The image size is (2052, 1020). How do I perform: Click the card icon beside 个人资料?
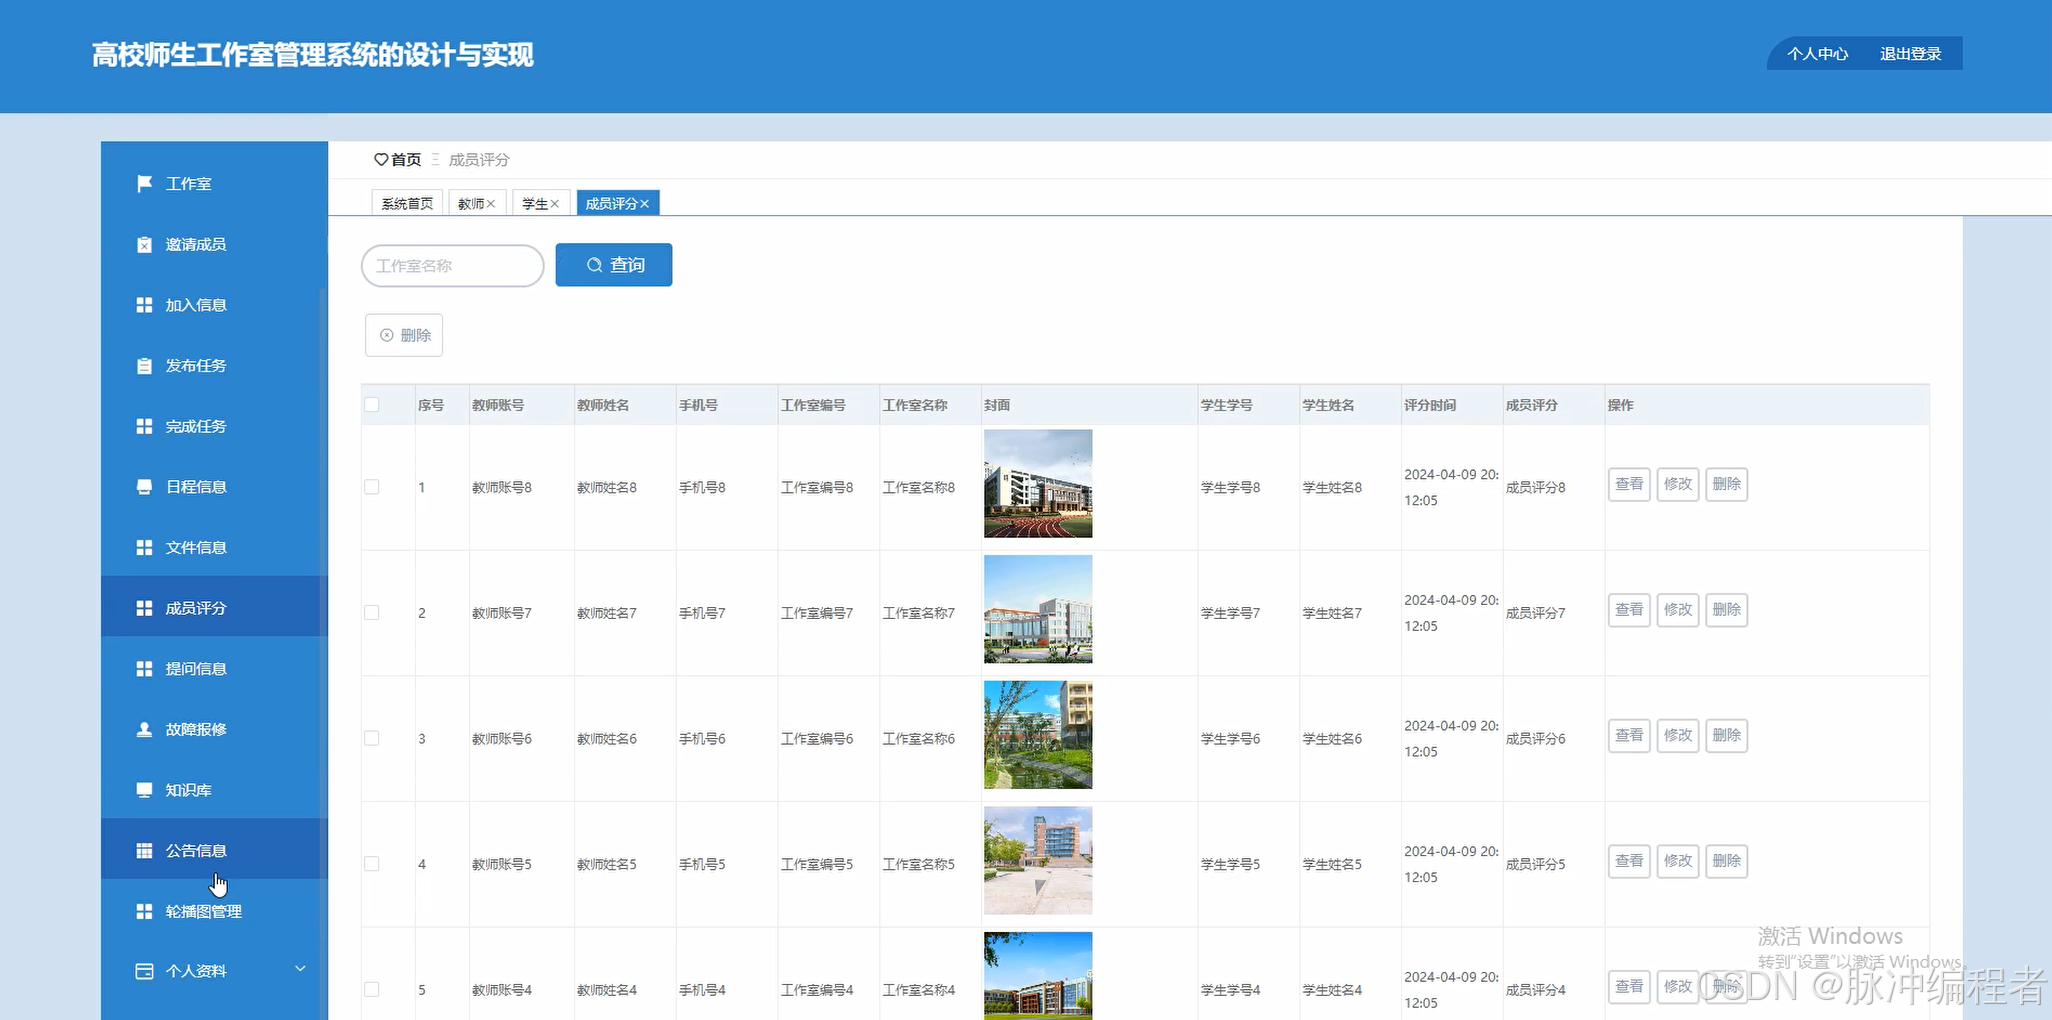pos(144,971)
